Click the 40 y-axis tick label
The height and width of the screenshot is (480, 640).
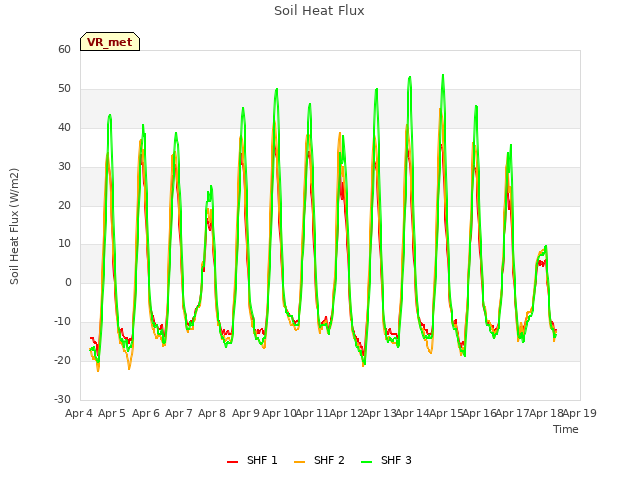(64, 128)
